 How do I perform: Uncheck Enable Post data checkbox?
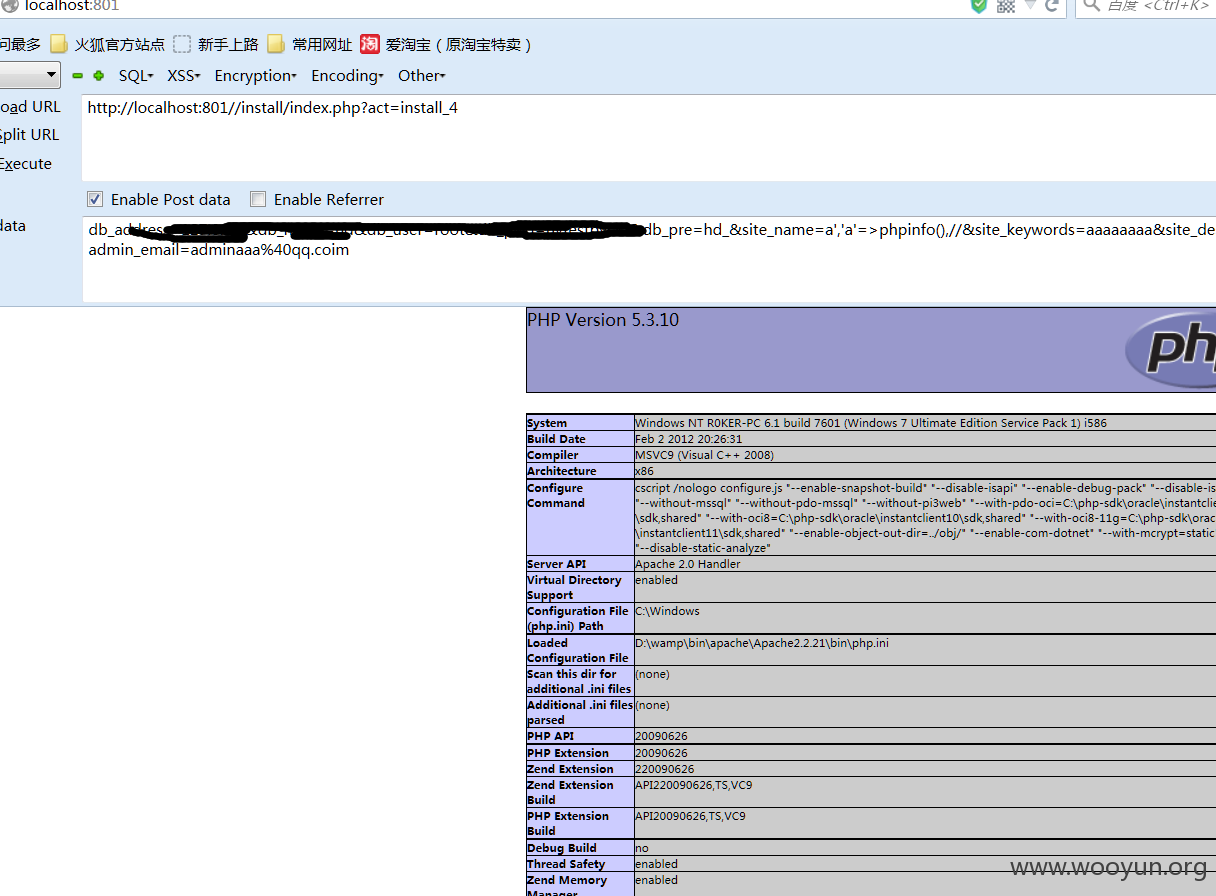95,199
